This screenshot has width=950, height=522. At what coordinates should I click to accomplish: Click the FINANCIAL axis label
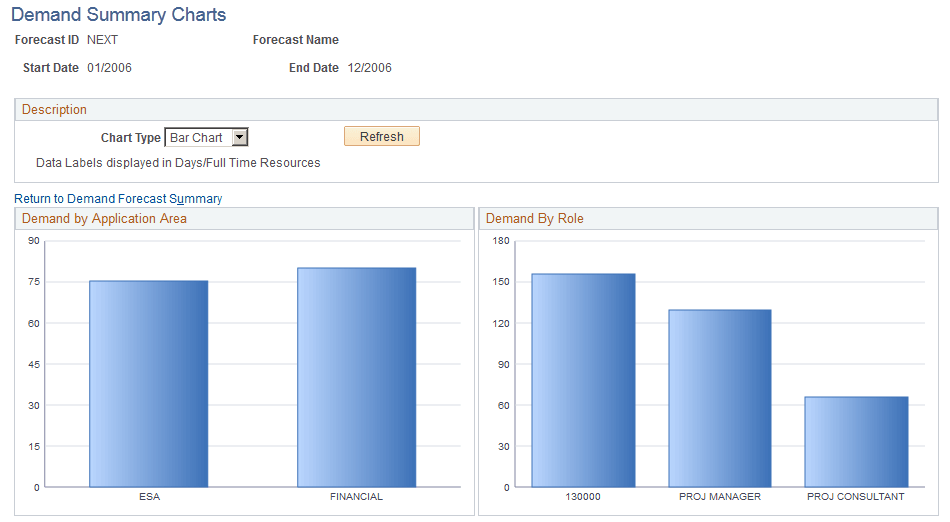click(356, 497)
